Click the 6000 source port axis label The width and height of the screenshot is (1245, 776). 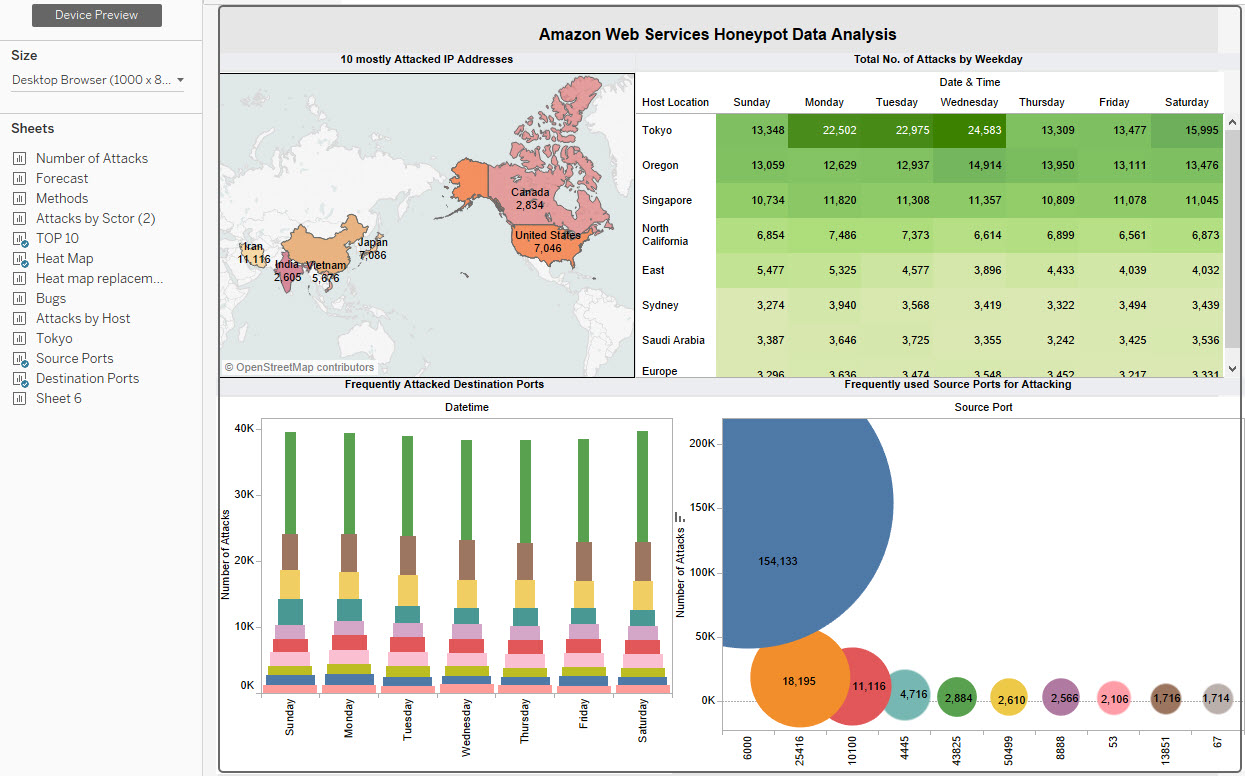click(x=747, y=750)
